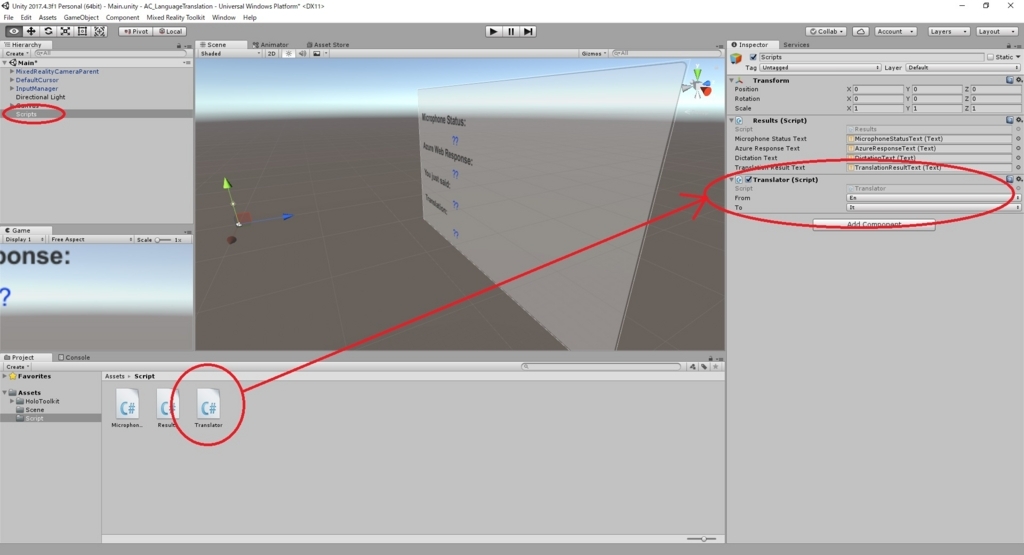The width and height of the screenshot is (1024, 555).
Task: Select the Move tool
Action: [31, 31]
